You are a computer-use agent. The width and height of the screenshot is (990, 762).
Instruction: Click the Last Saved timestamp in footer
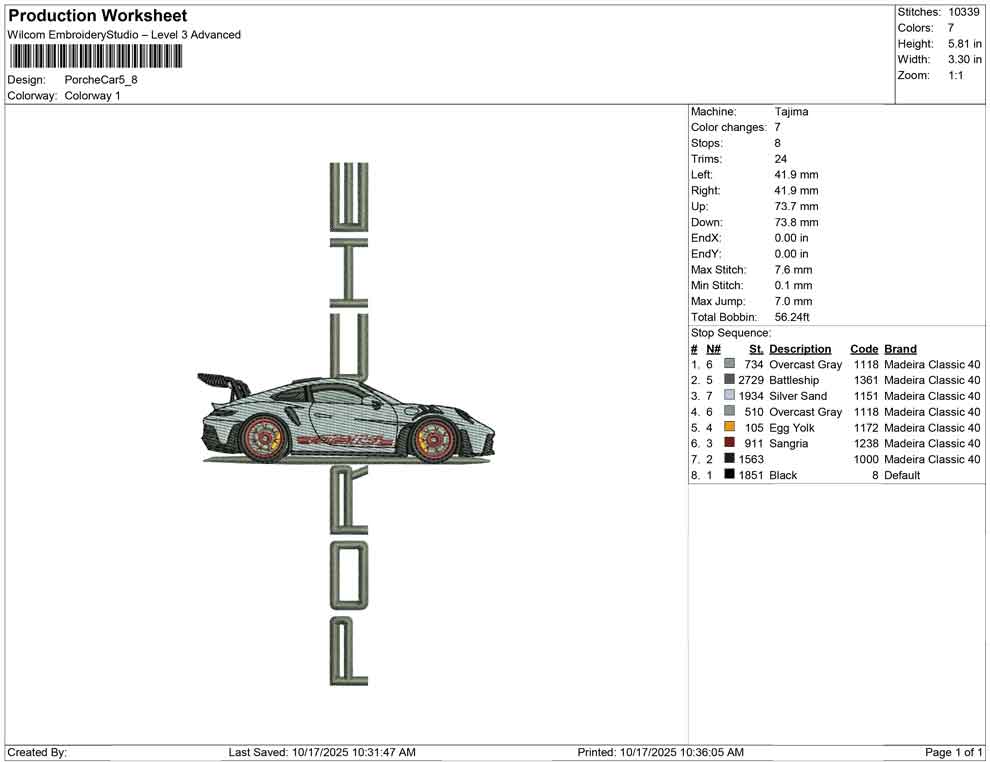point(322,752)
